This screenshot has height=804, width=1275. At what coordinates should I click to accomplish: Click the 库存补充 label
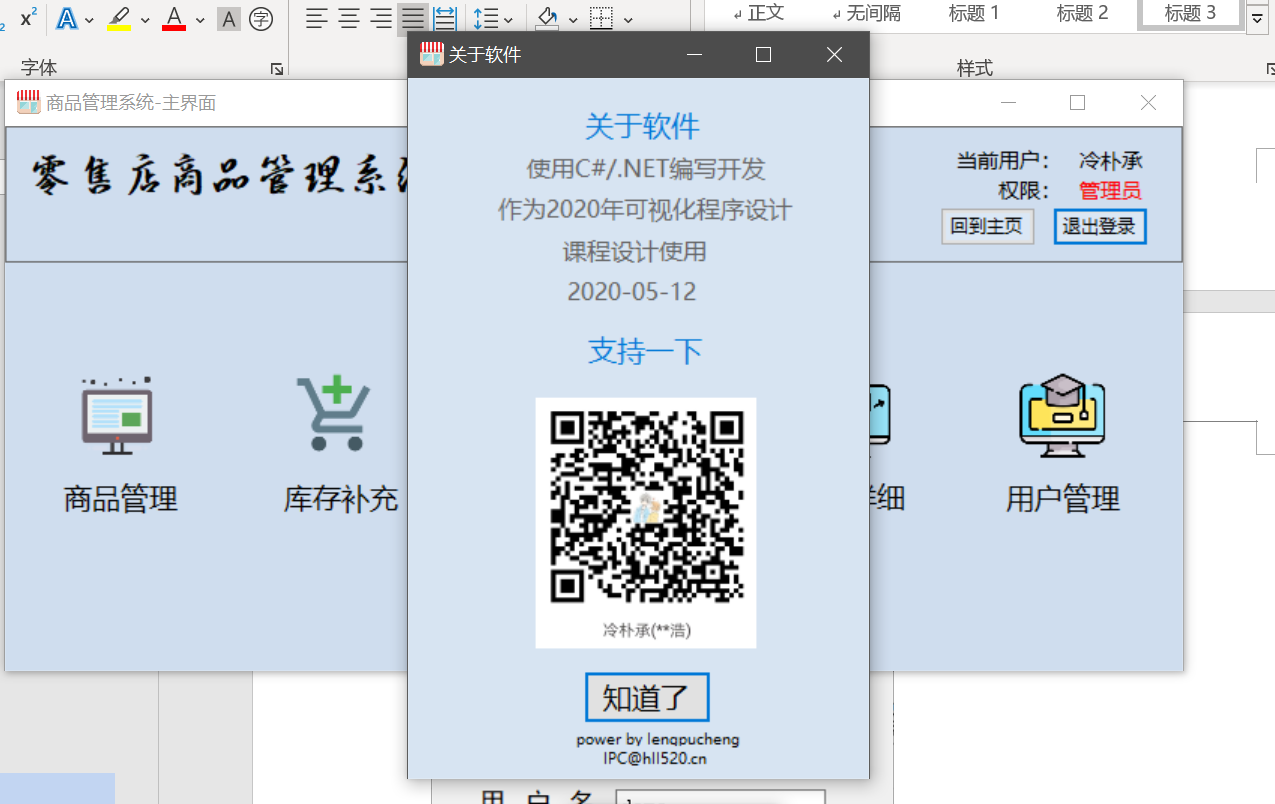coord(341,499)
